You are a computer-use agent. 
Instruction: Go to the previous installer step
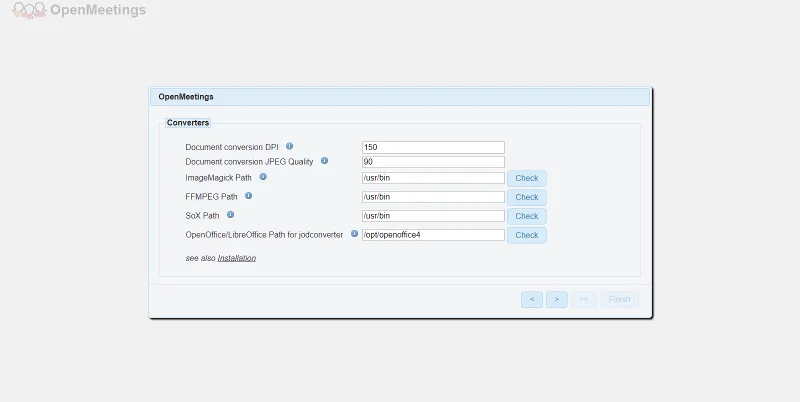pyautogui.click(x=531, y=299)
